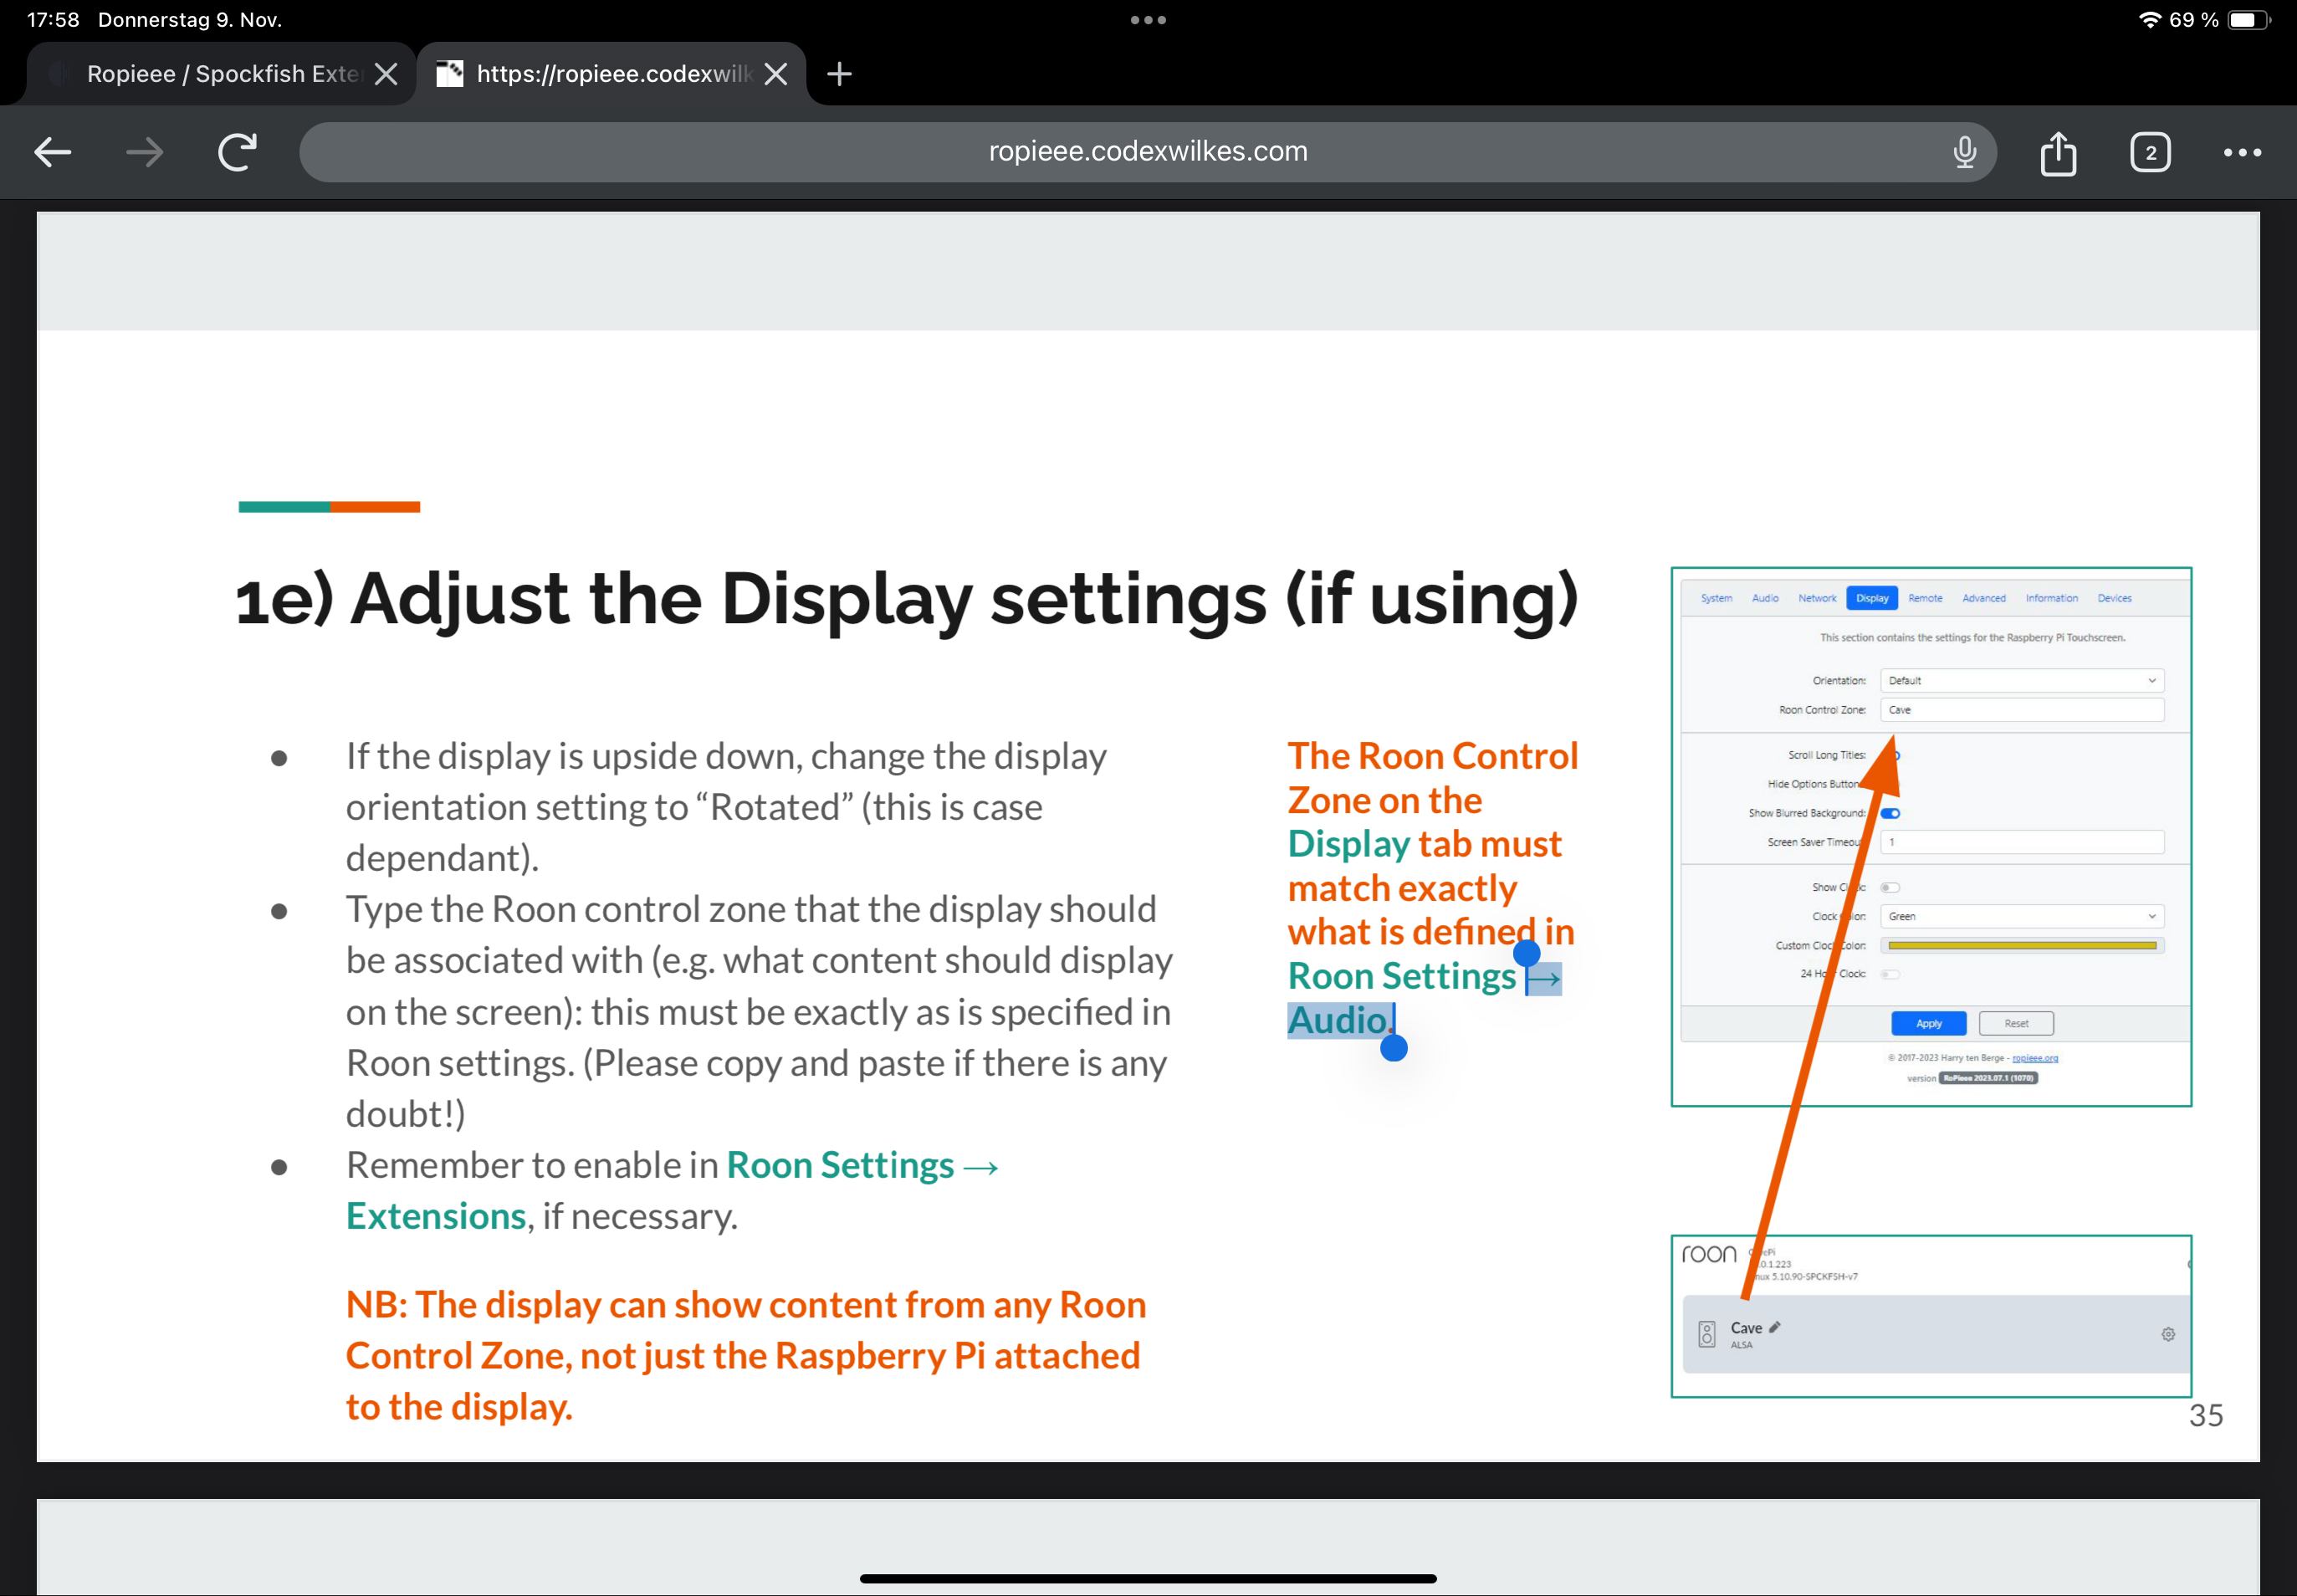Click the Roon logo in the extension panel
This screenshot has width=2297, height=1596.
tap(1710, 1255)
